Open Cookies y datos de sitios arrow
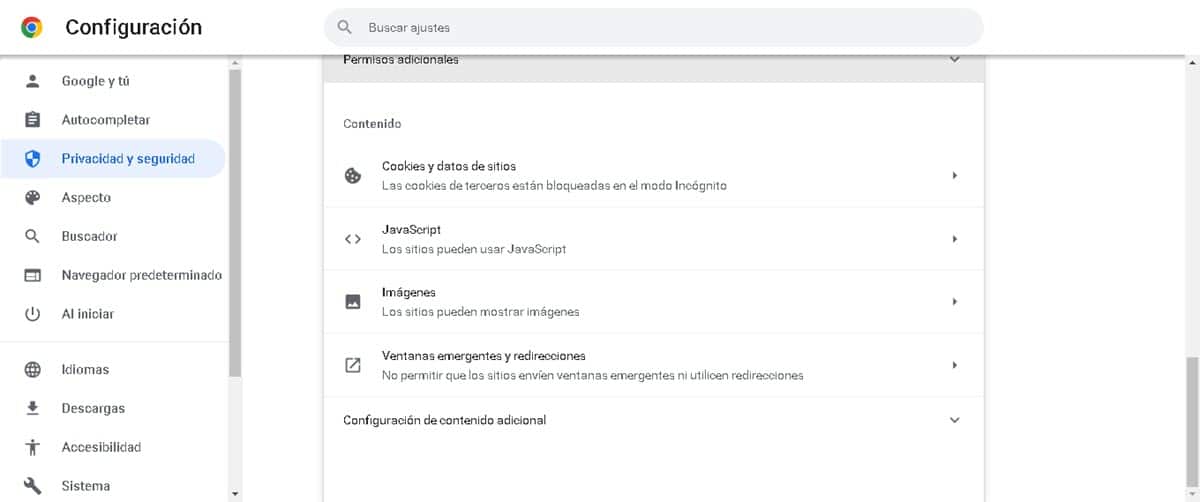 click(x=954, y=176)
